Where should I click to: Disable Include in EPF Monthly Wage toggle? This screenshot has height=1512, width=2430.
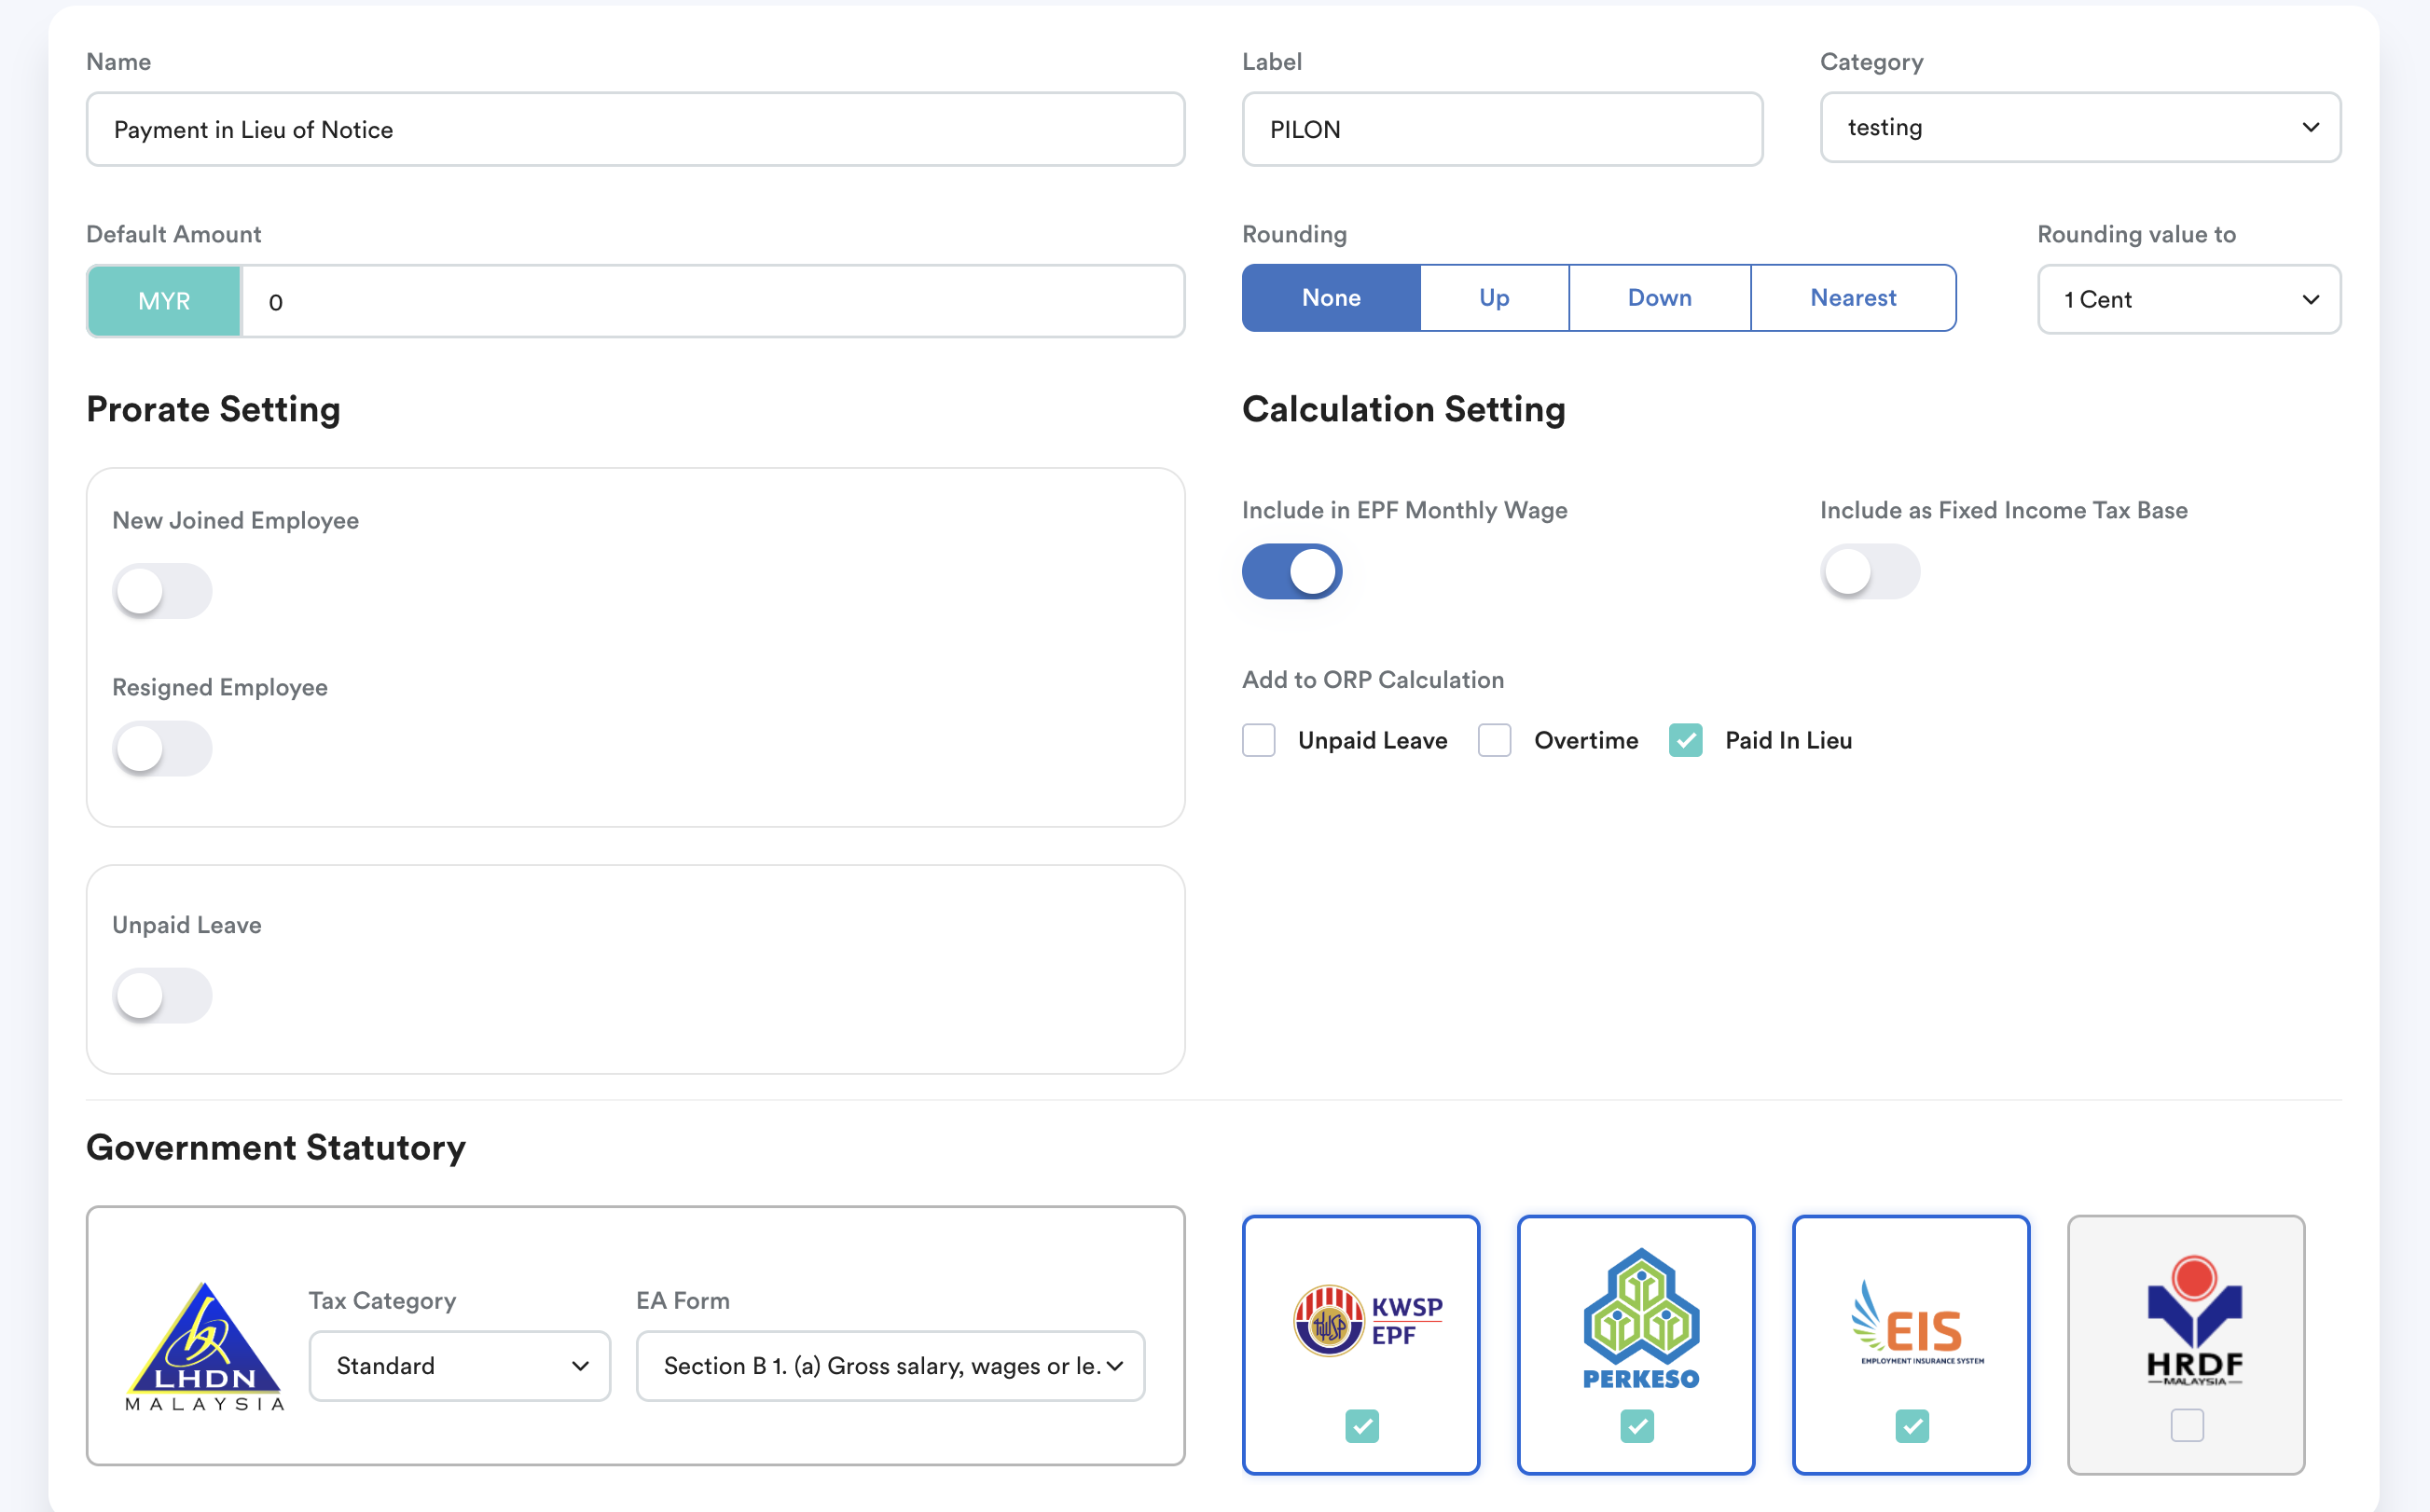point(1292,572)
